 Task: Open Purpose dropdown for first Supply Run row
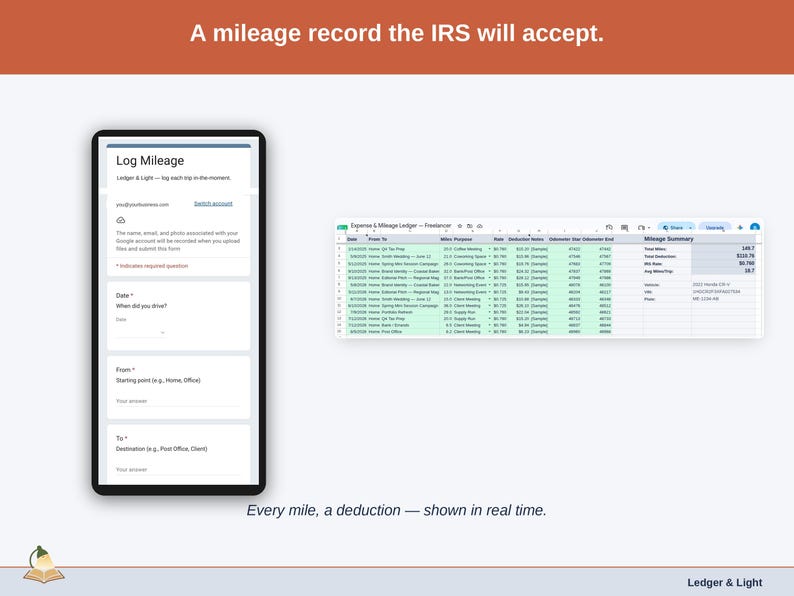click(489, 312)
